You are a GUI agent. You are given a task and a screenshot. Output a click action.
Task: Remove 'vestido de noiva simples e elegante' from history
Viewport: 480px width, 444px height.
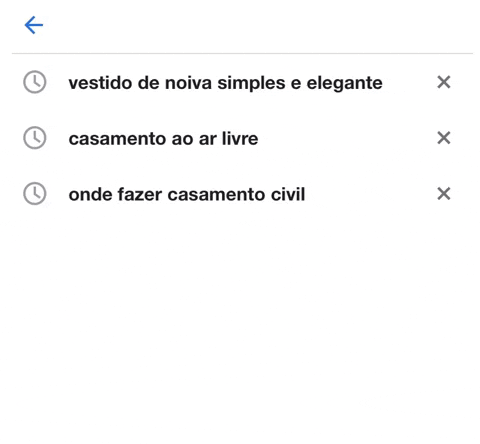[444, 82]
